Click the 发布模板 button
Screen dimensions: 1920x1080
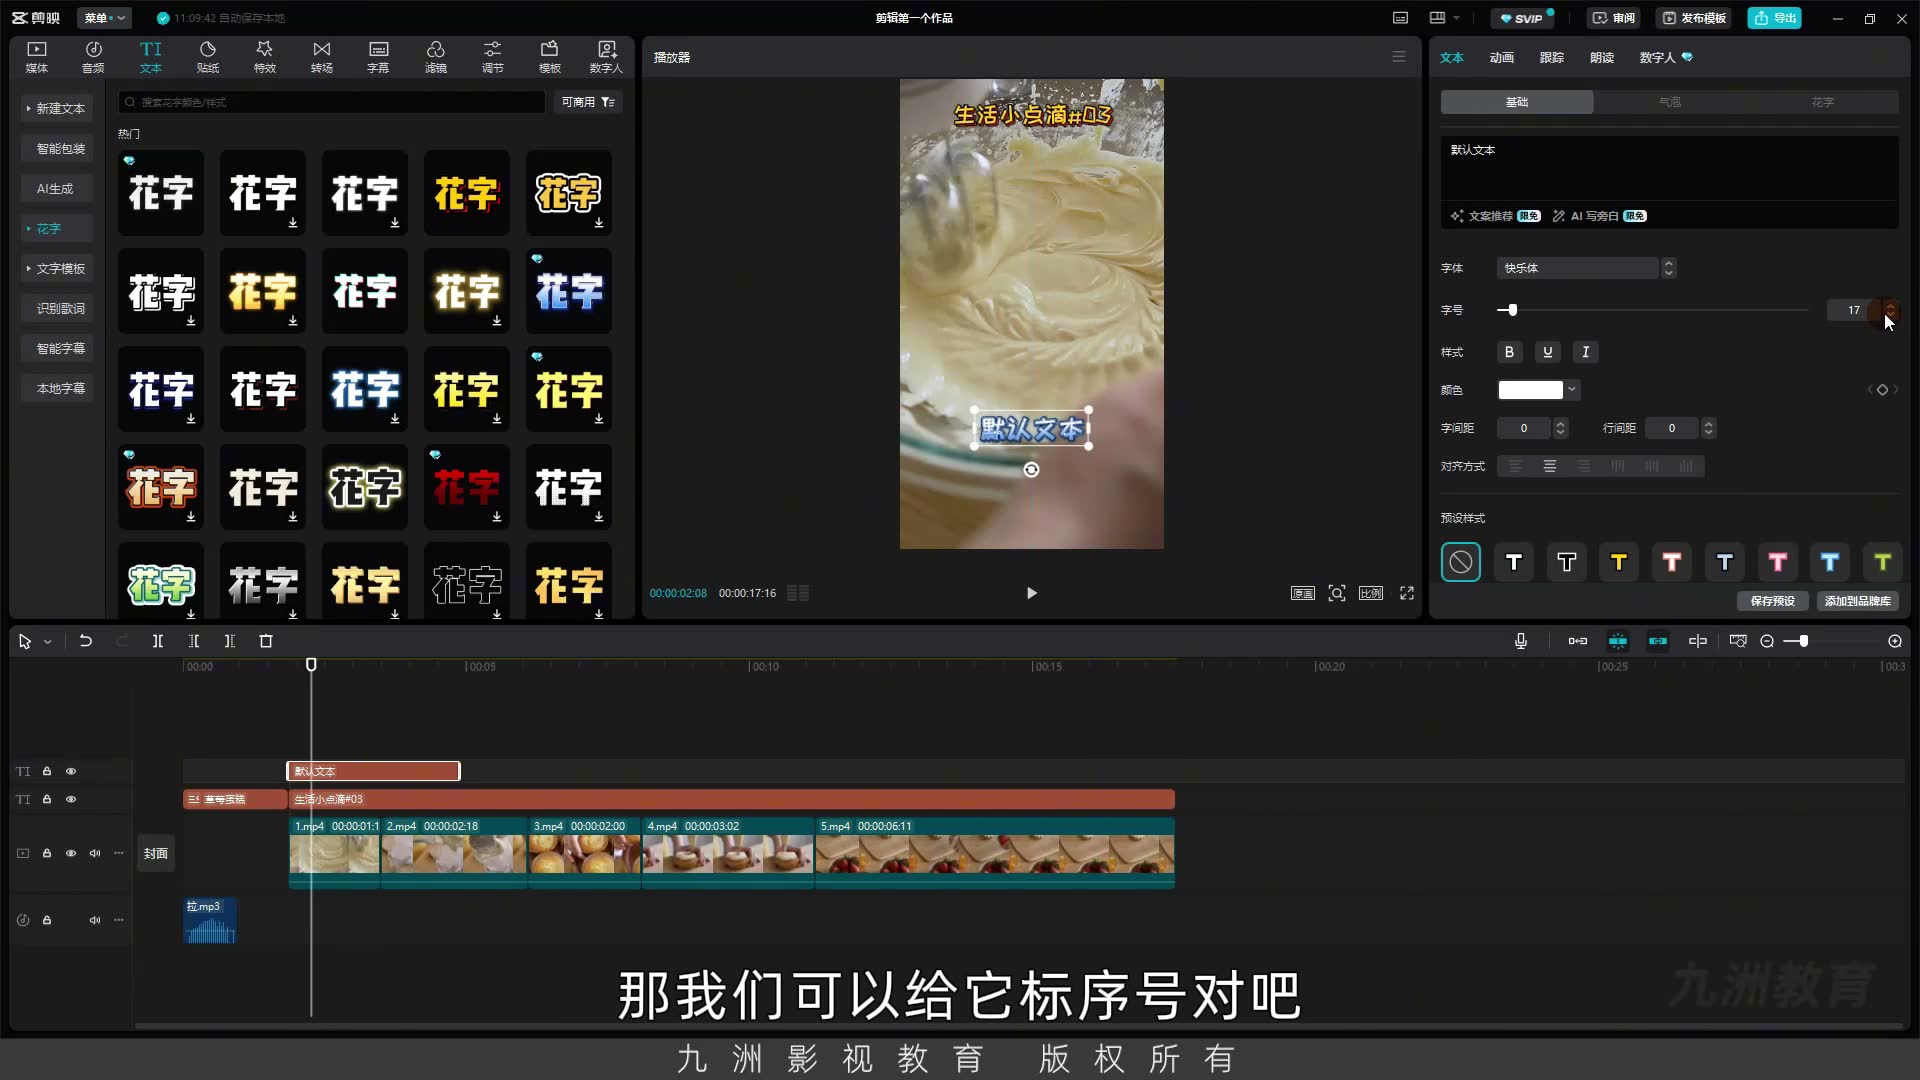coord(1694,18)
